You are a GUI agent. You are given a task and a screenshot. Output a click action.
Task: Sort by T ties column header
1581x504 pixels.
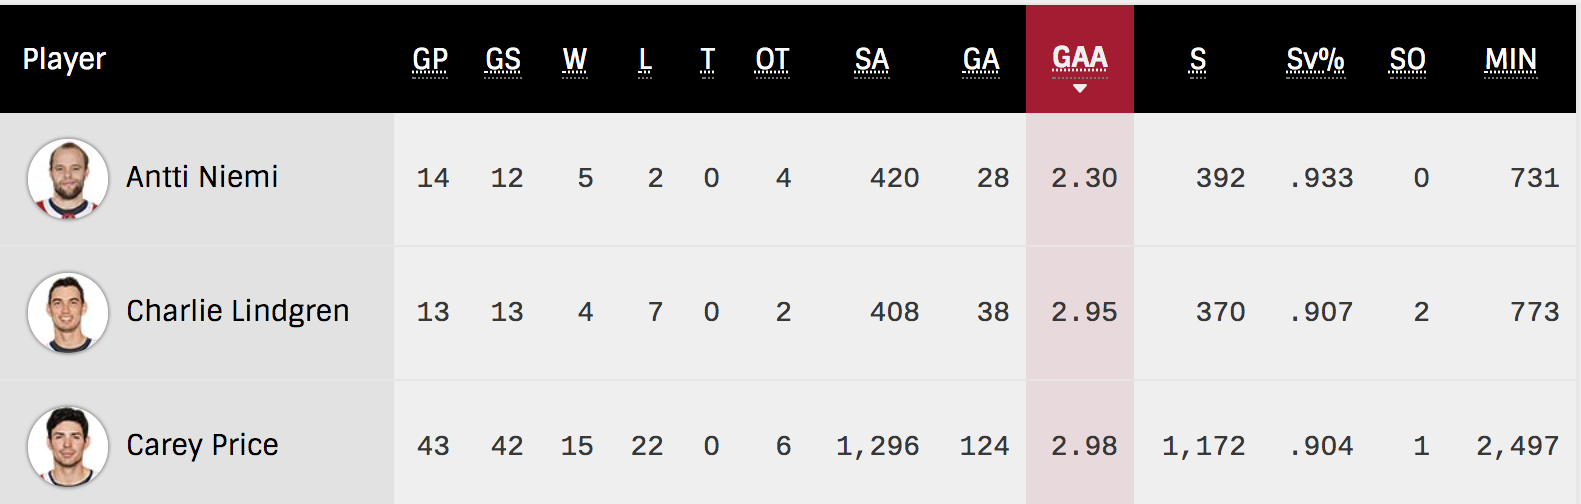(708, 60)
